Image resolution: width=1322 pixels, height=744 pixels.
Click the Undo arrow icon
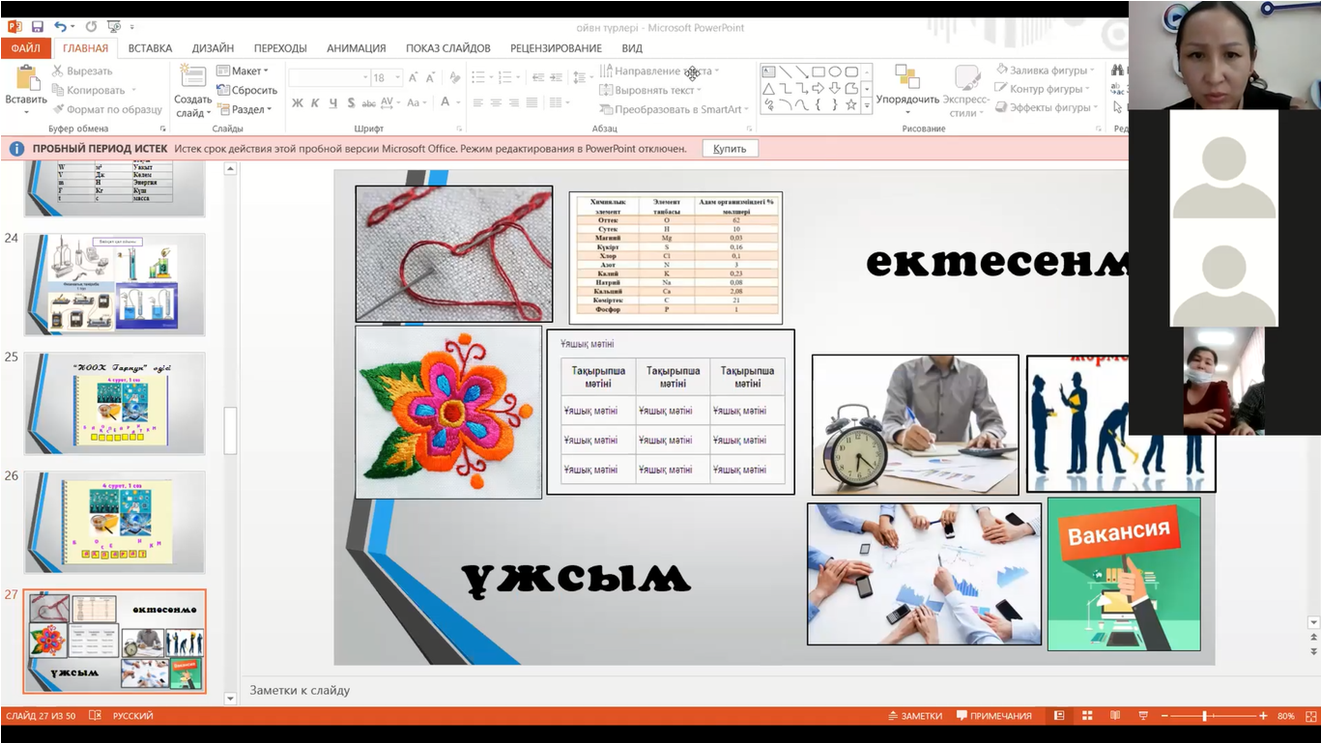[61, 27]
